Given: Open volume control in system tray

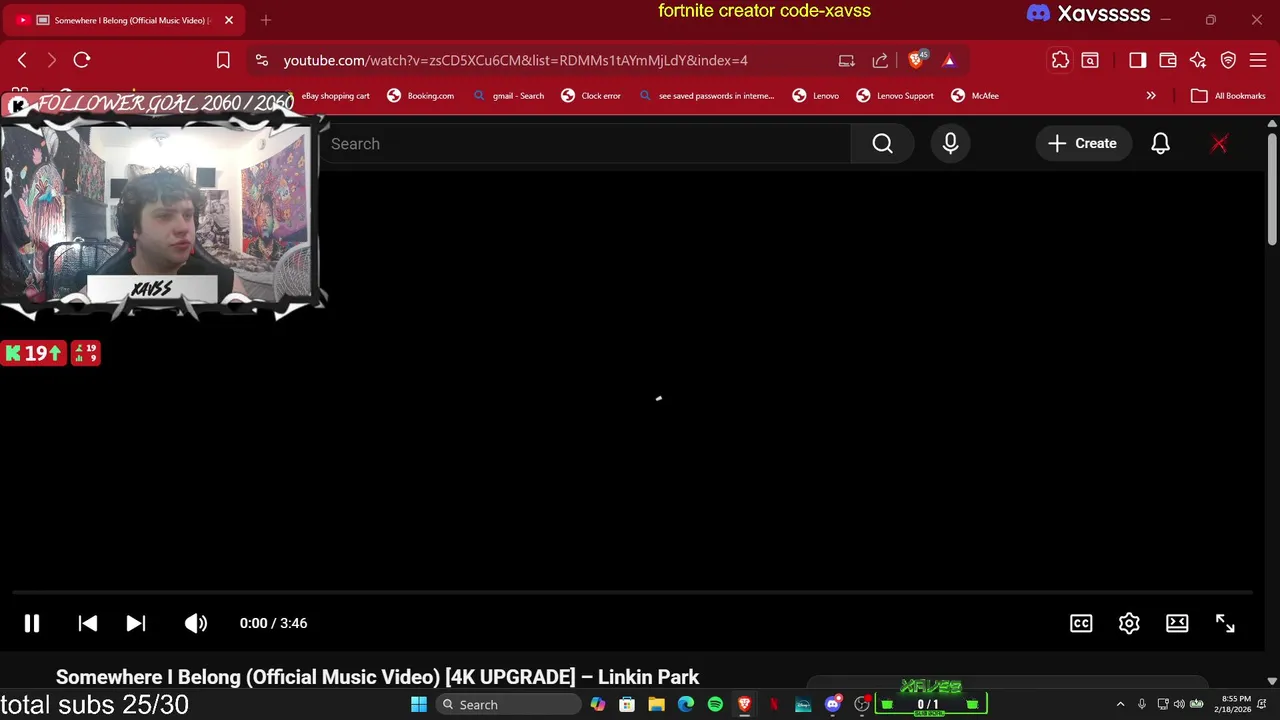Looking at the screenshot, I should (1179, 705).
